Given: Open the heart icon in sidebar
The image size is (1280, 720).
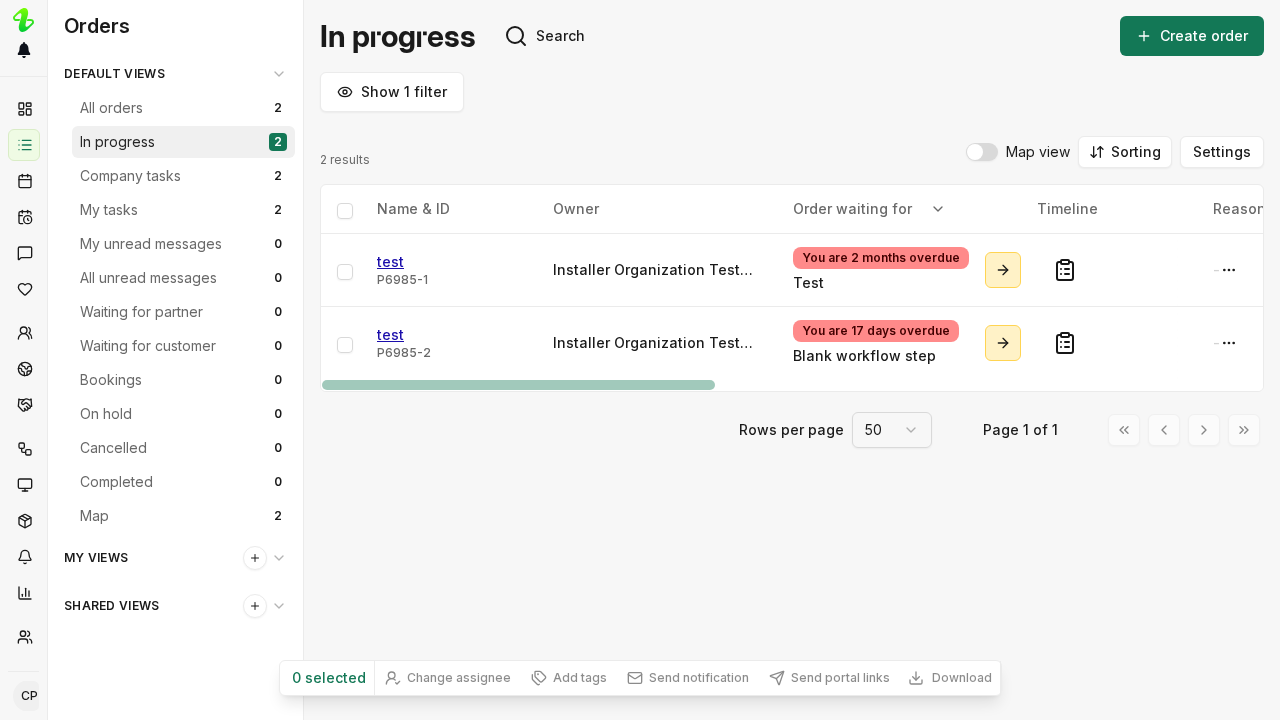Looking at the screenshot, I should pos(25,289).
